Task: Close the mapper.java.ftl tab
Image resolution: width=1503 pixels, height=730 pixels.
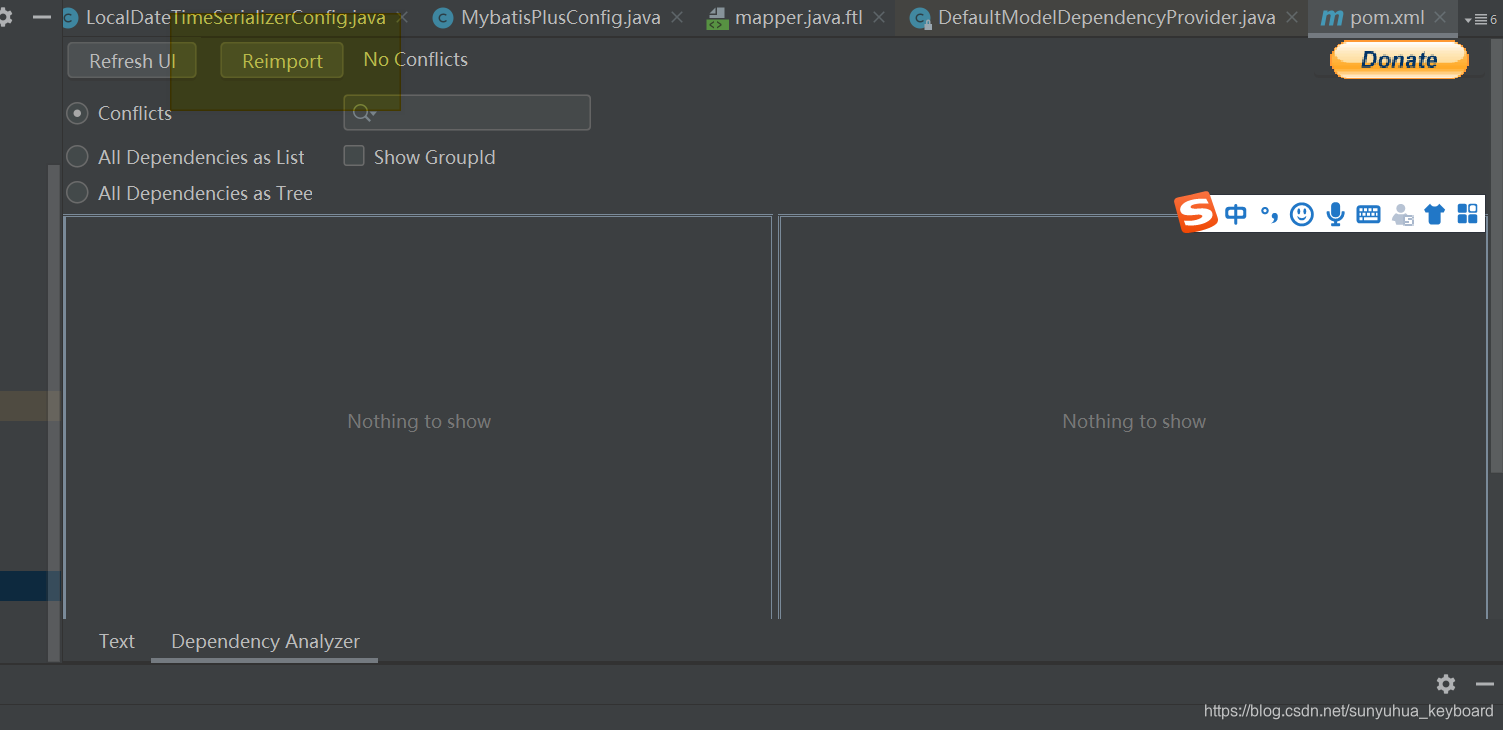Action: pyautogui.click(x=878, y=18)
